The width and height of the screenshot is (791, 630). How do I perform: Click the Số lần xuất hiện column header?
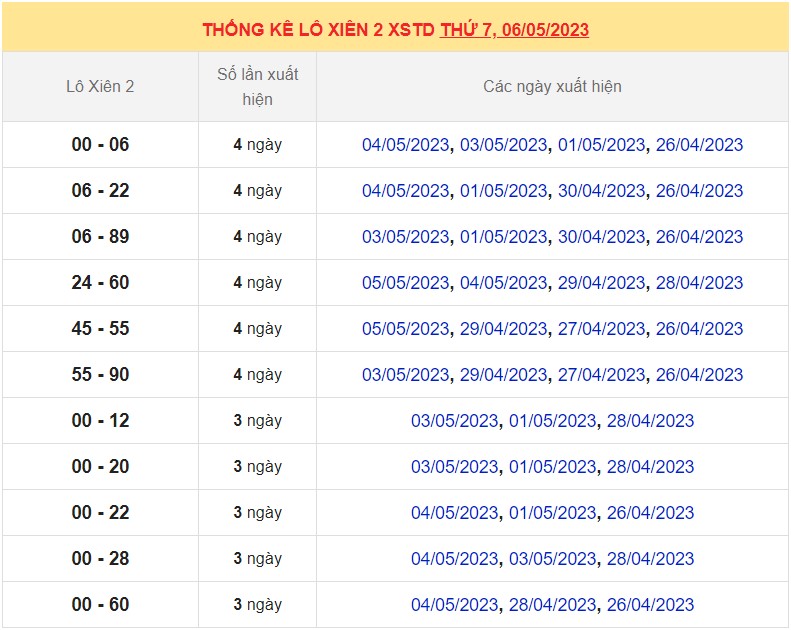257,87
